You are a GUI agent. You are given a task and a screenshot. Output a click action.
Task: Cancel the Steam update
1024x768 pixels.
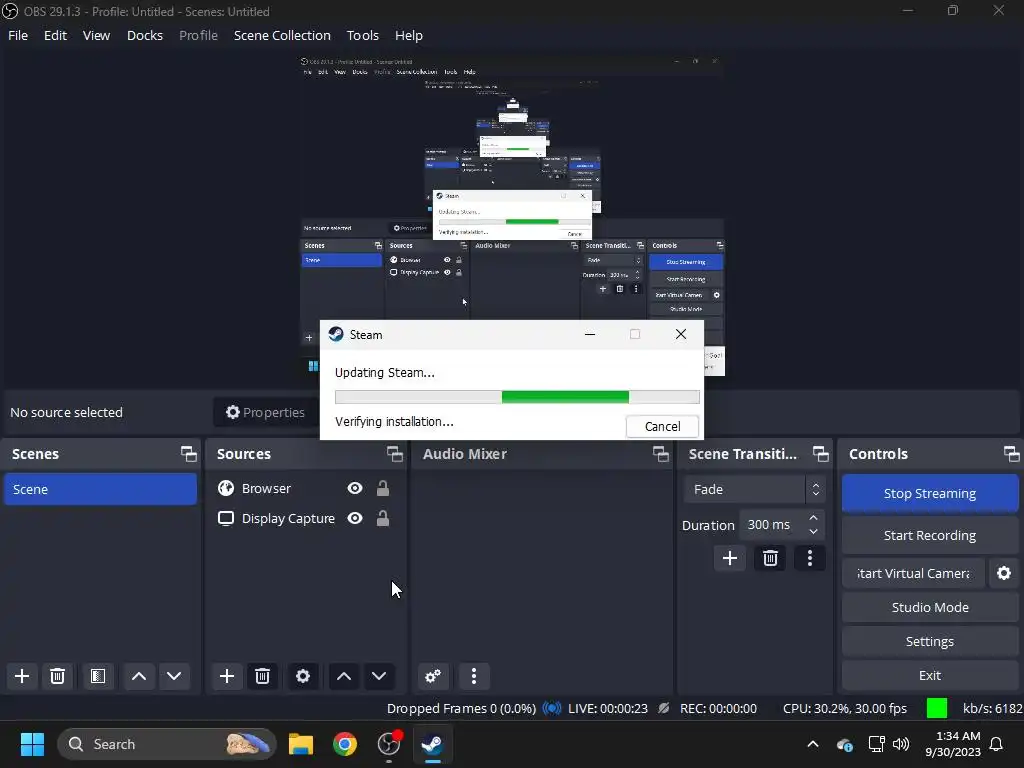point(662,426)
